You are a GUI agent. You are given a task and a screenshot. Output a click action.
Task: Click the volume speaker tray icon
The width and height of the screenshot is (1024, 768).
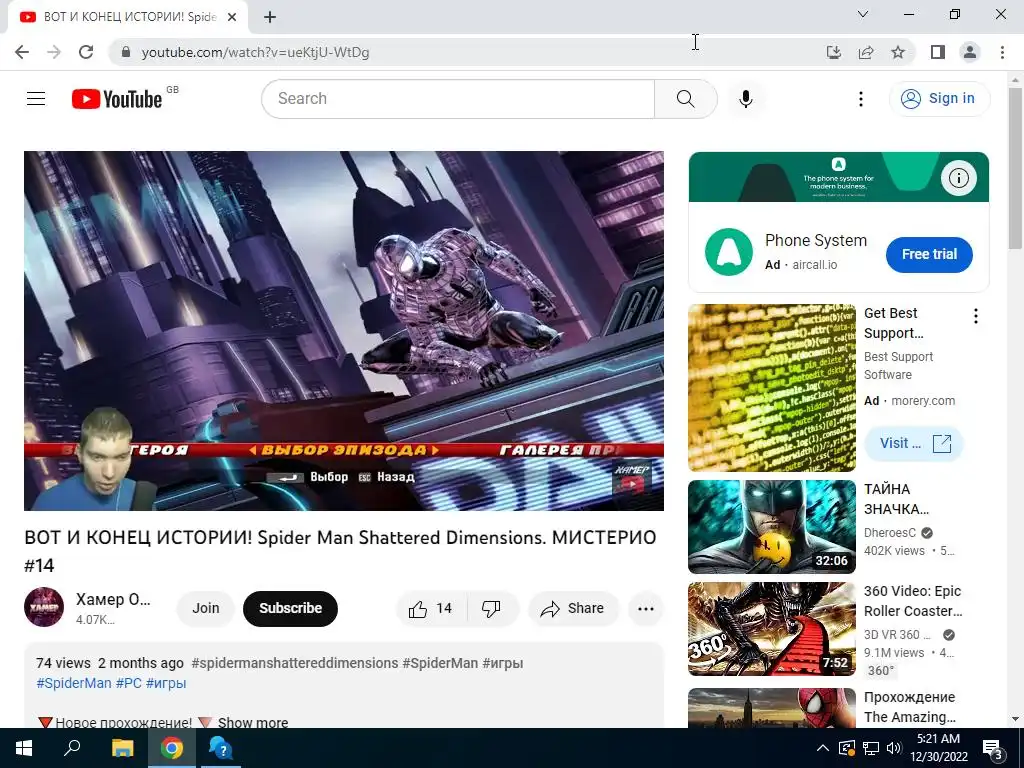[x=895, y=749]
